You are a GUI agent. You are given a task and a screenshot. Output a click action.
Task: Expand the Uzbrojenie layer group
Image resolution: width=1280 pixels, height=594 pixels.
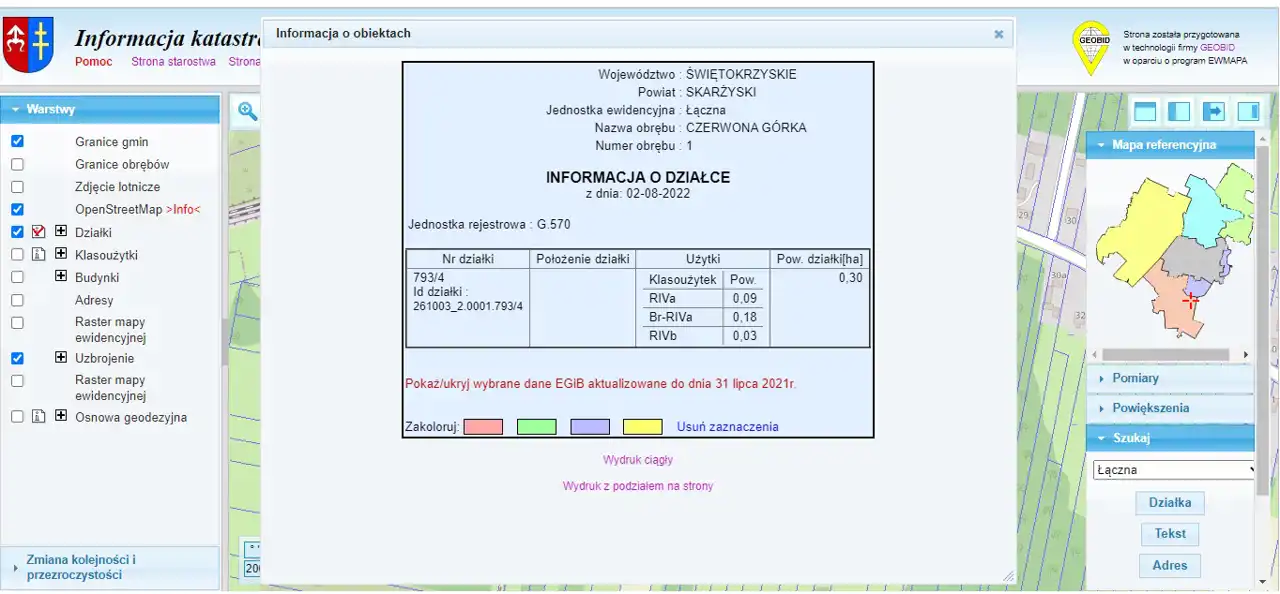[x=61, y=358]
